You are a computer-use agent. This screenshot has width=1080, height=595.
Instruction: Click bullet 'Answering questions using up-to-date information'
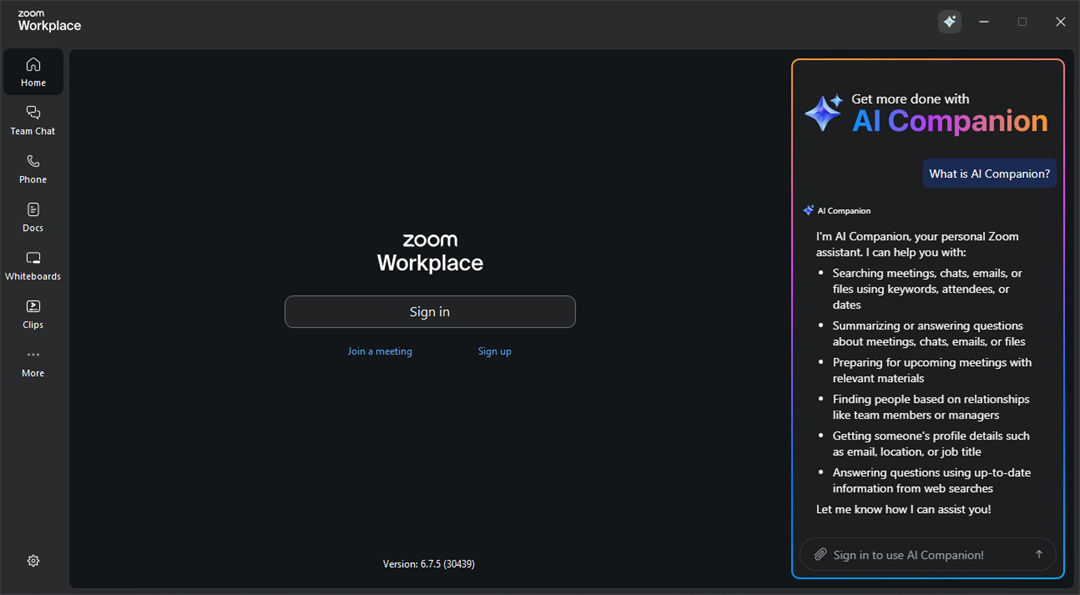tap(931, 480)
